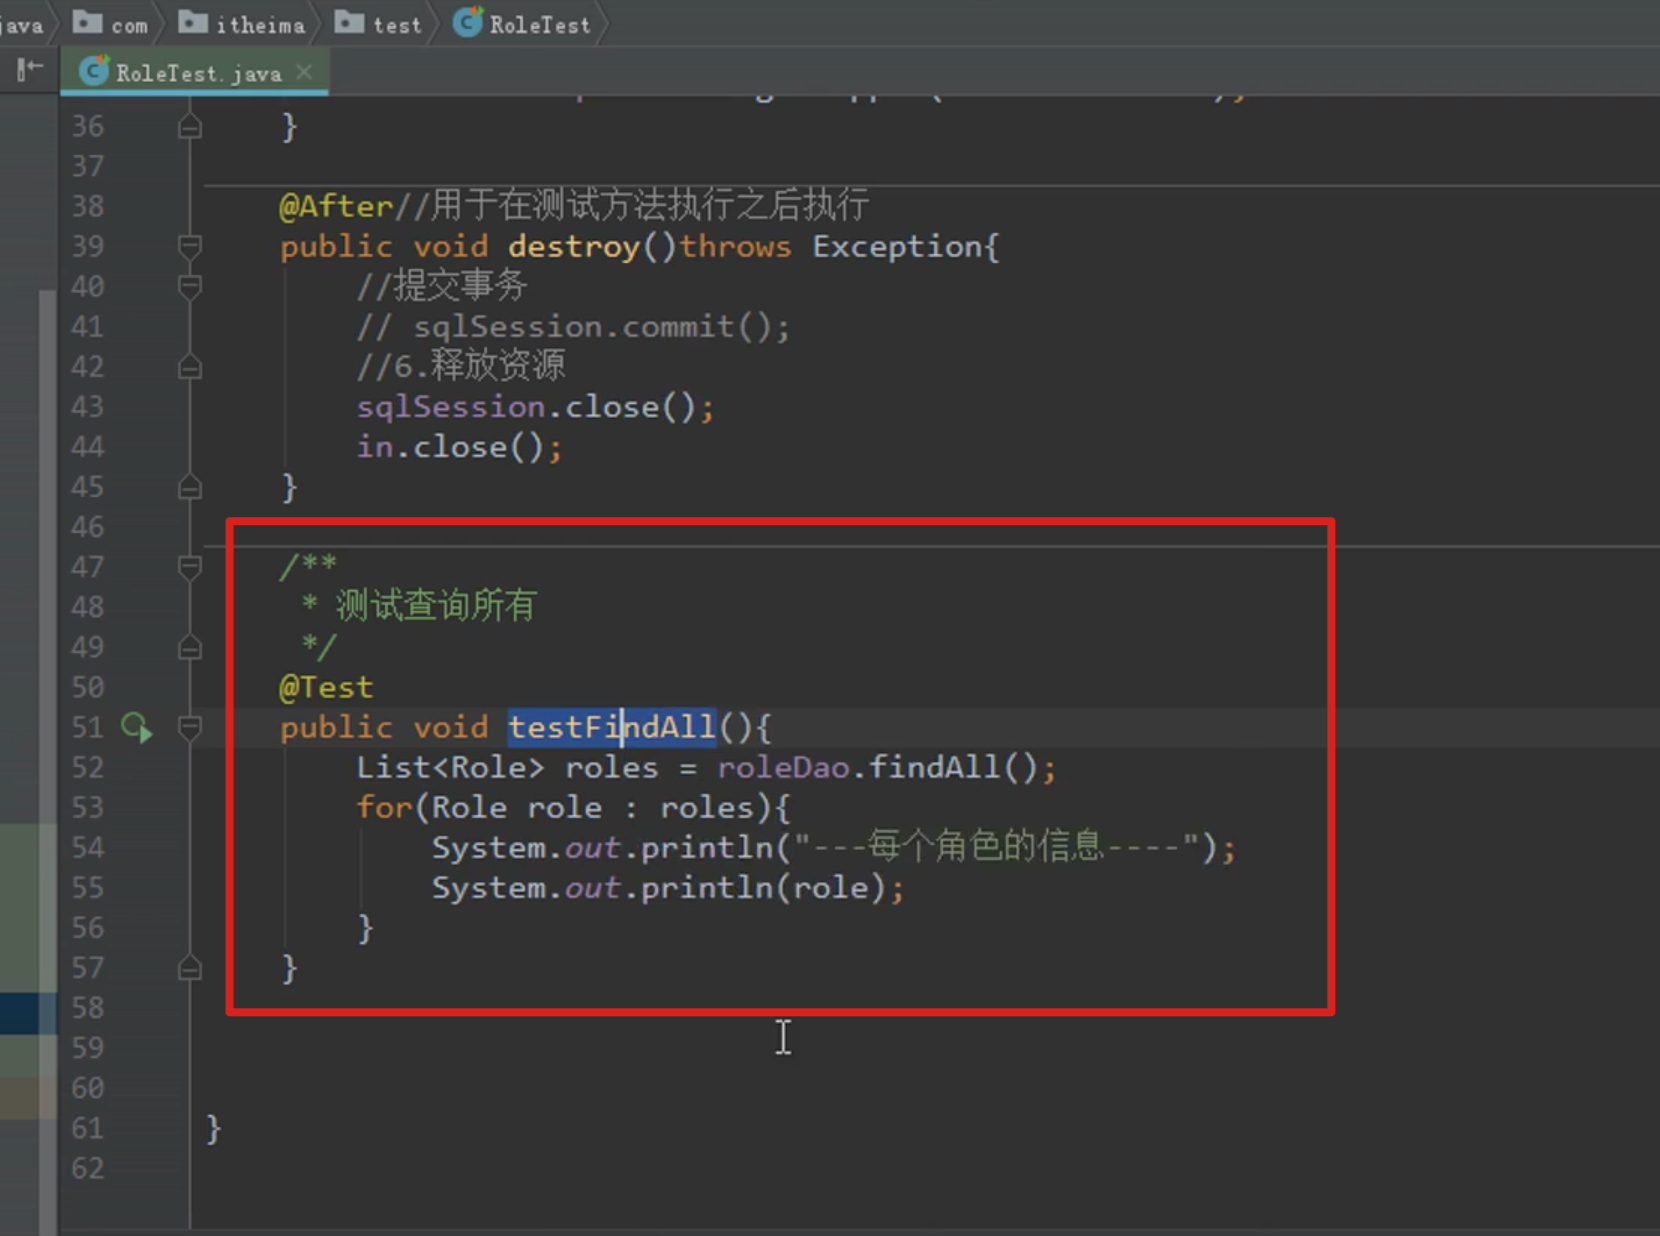Open the test breadcrumb folder
1660x1236 pixels.
(x=379, y=23)
